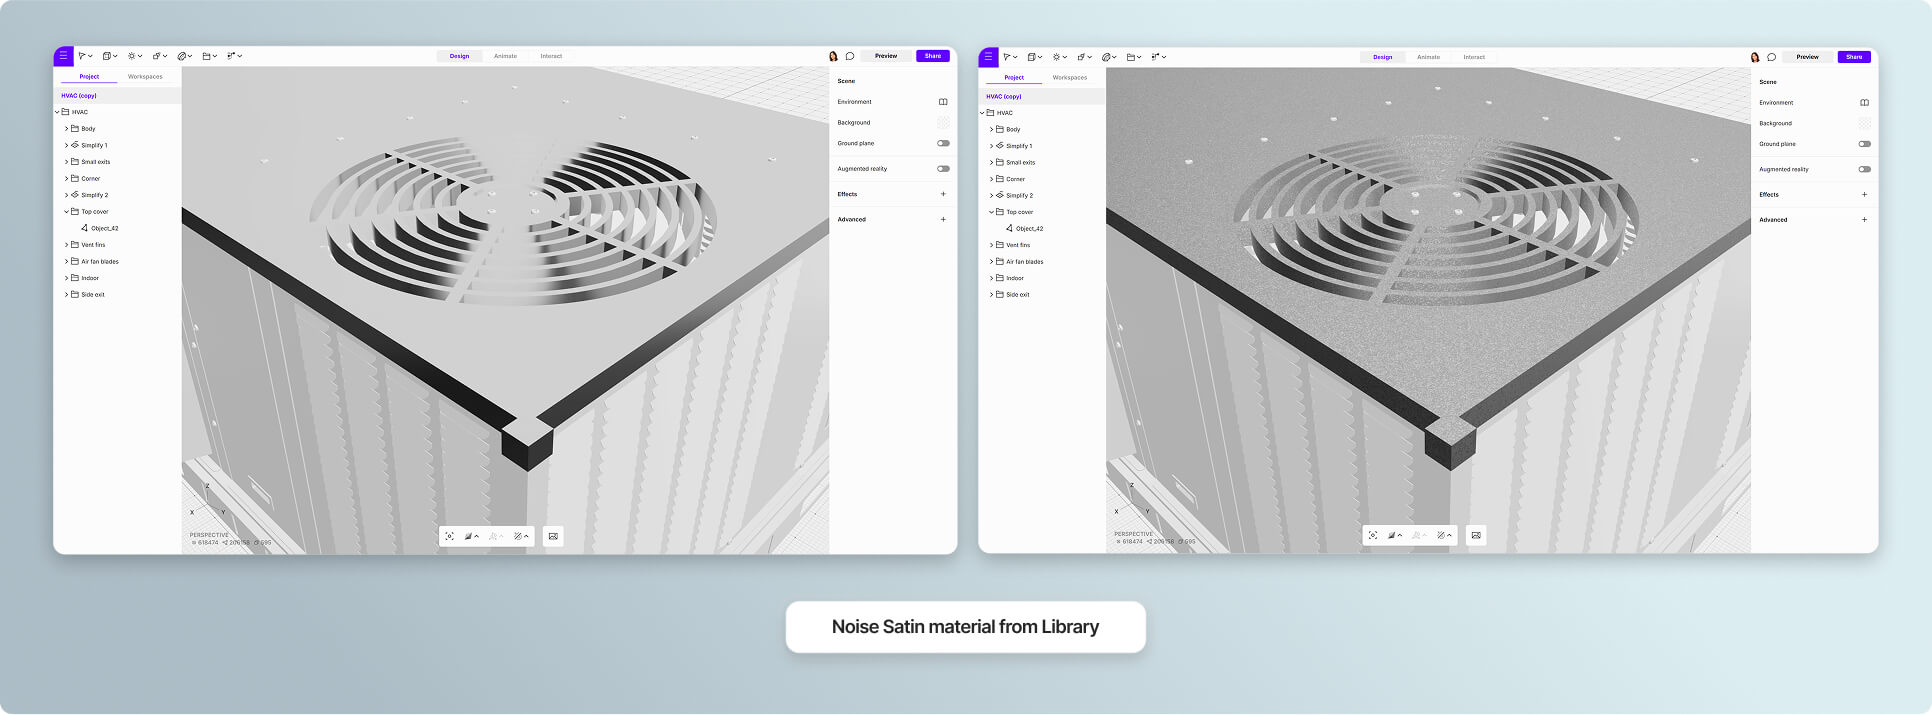This screenshot has width=1932, height=715.
Task: Click the image render icon in the right viewport
Action: click(x=1476, y=536)
